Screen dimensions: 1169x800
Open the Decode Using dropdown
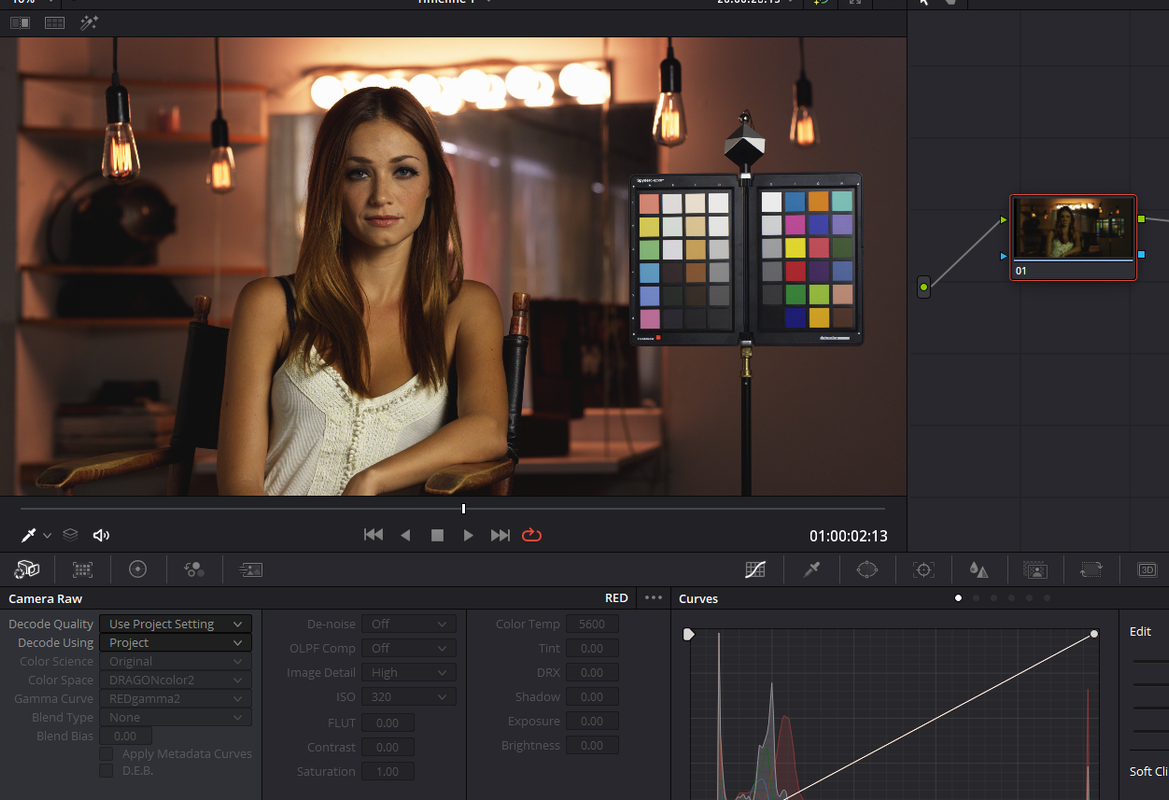[x=175, y=642]
